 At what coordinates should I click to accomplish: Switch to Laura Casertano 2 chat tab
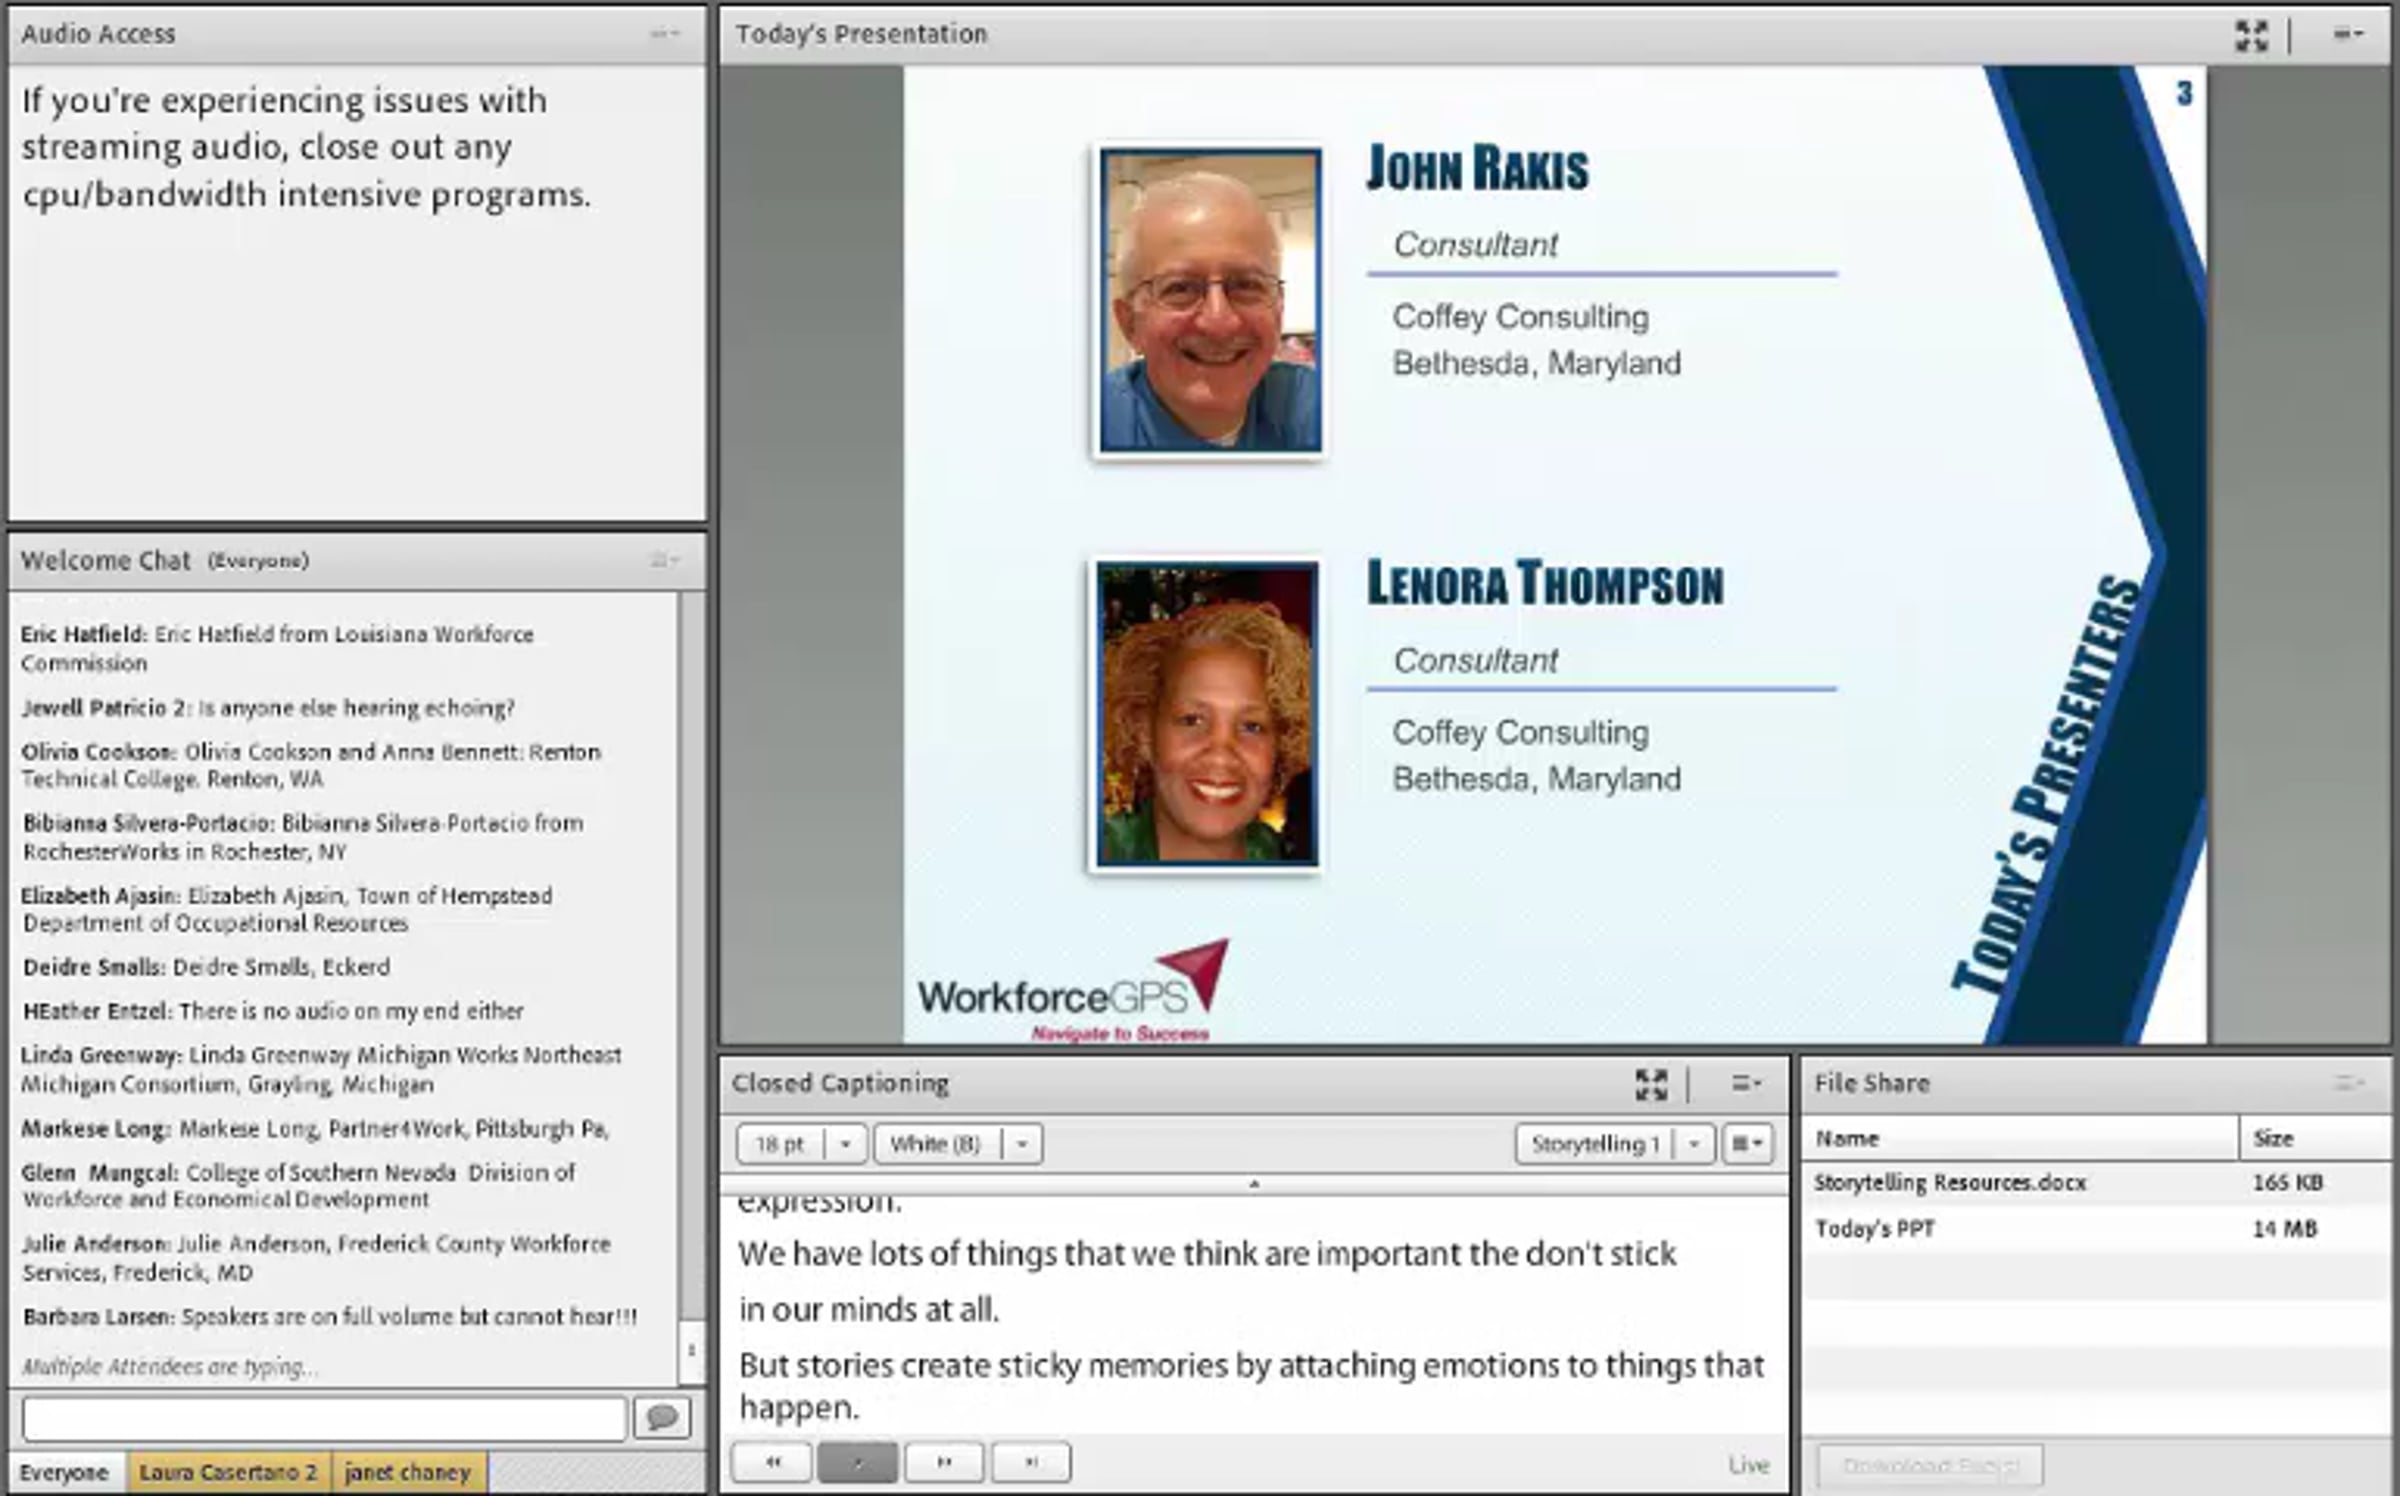click(x=228, y=1472)
